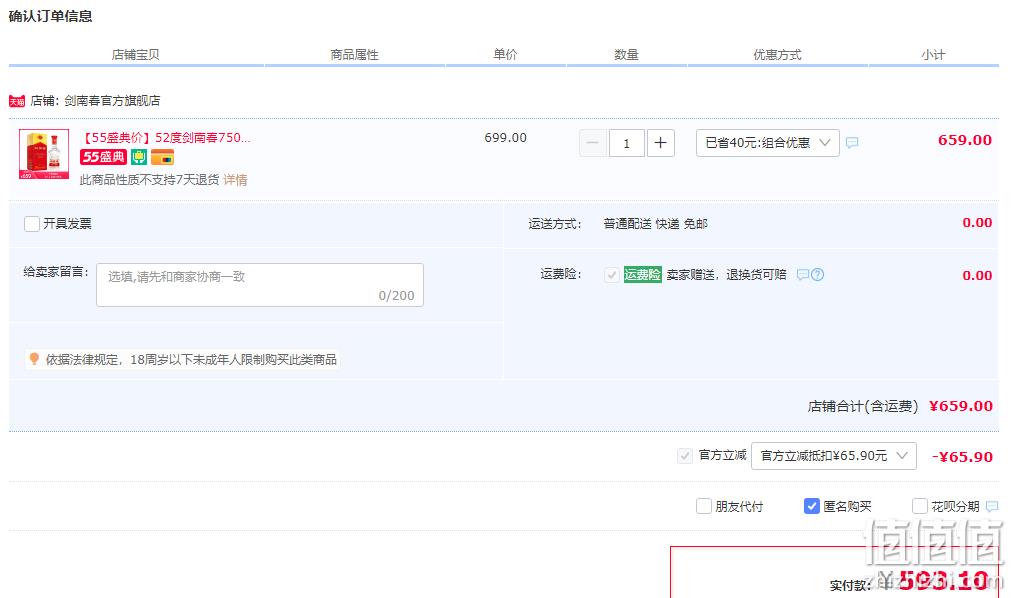Click the unit price 699.00

coord(505,138)
